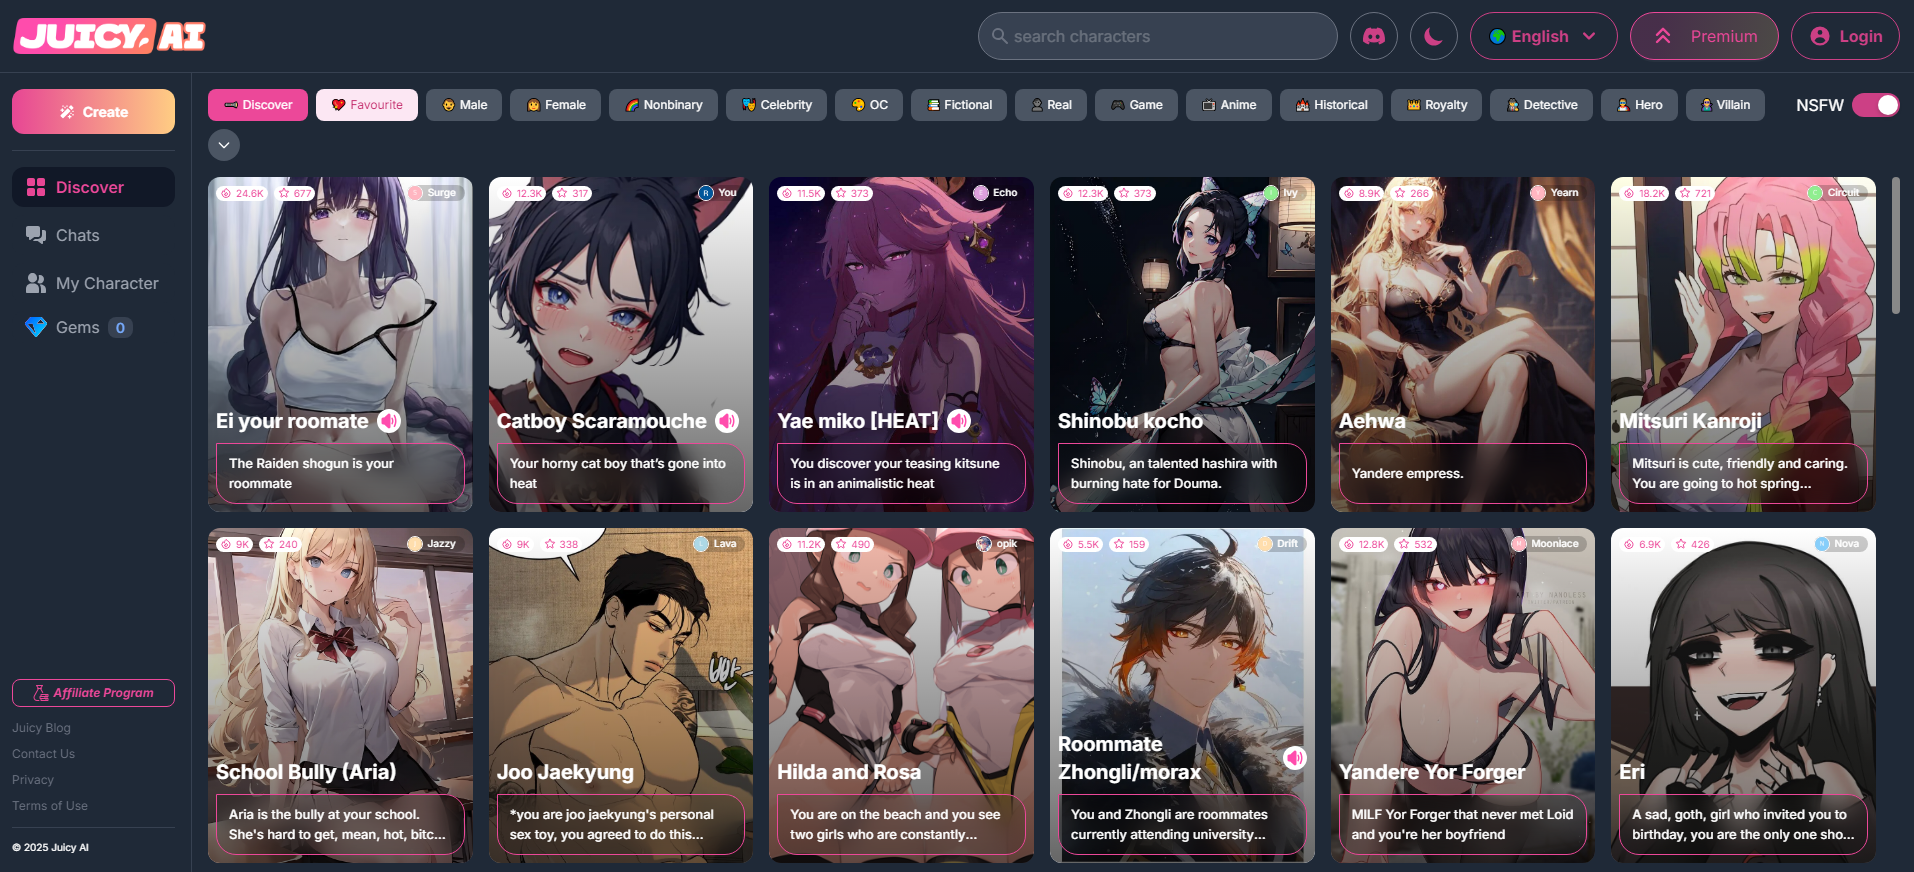
Task: Play voice for Yae miko [HEAT]
Action: (x=959, y=421)
